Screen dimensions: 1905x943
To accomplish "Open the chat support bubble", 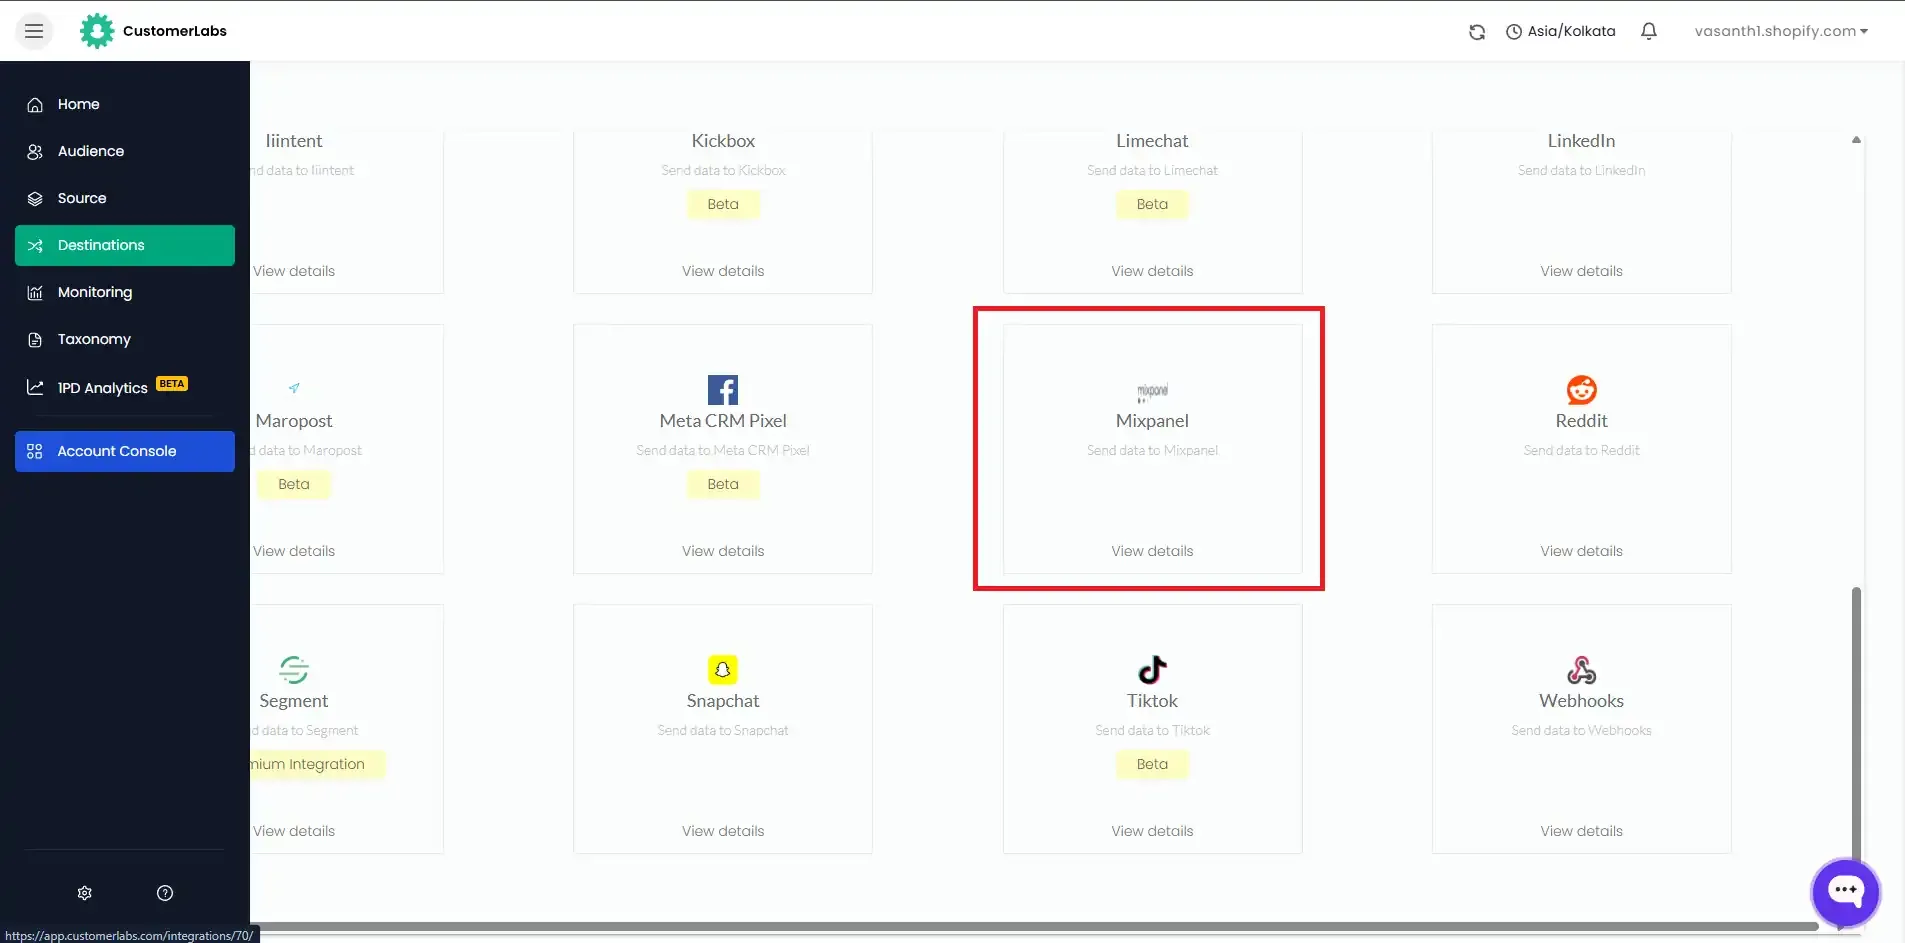I will (1846, 892).
